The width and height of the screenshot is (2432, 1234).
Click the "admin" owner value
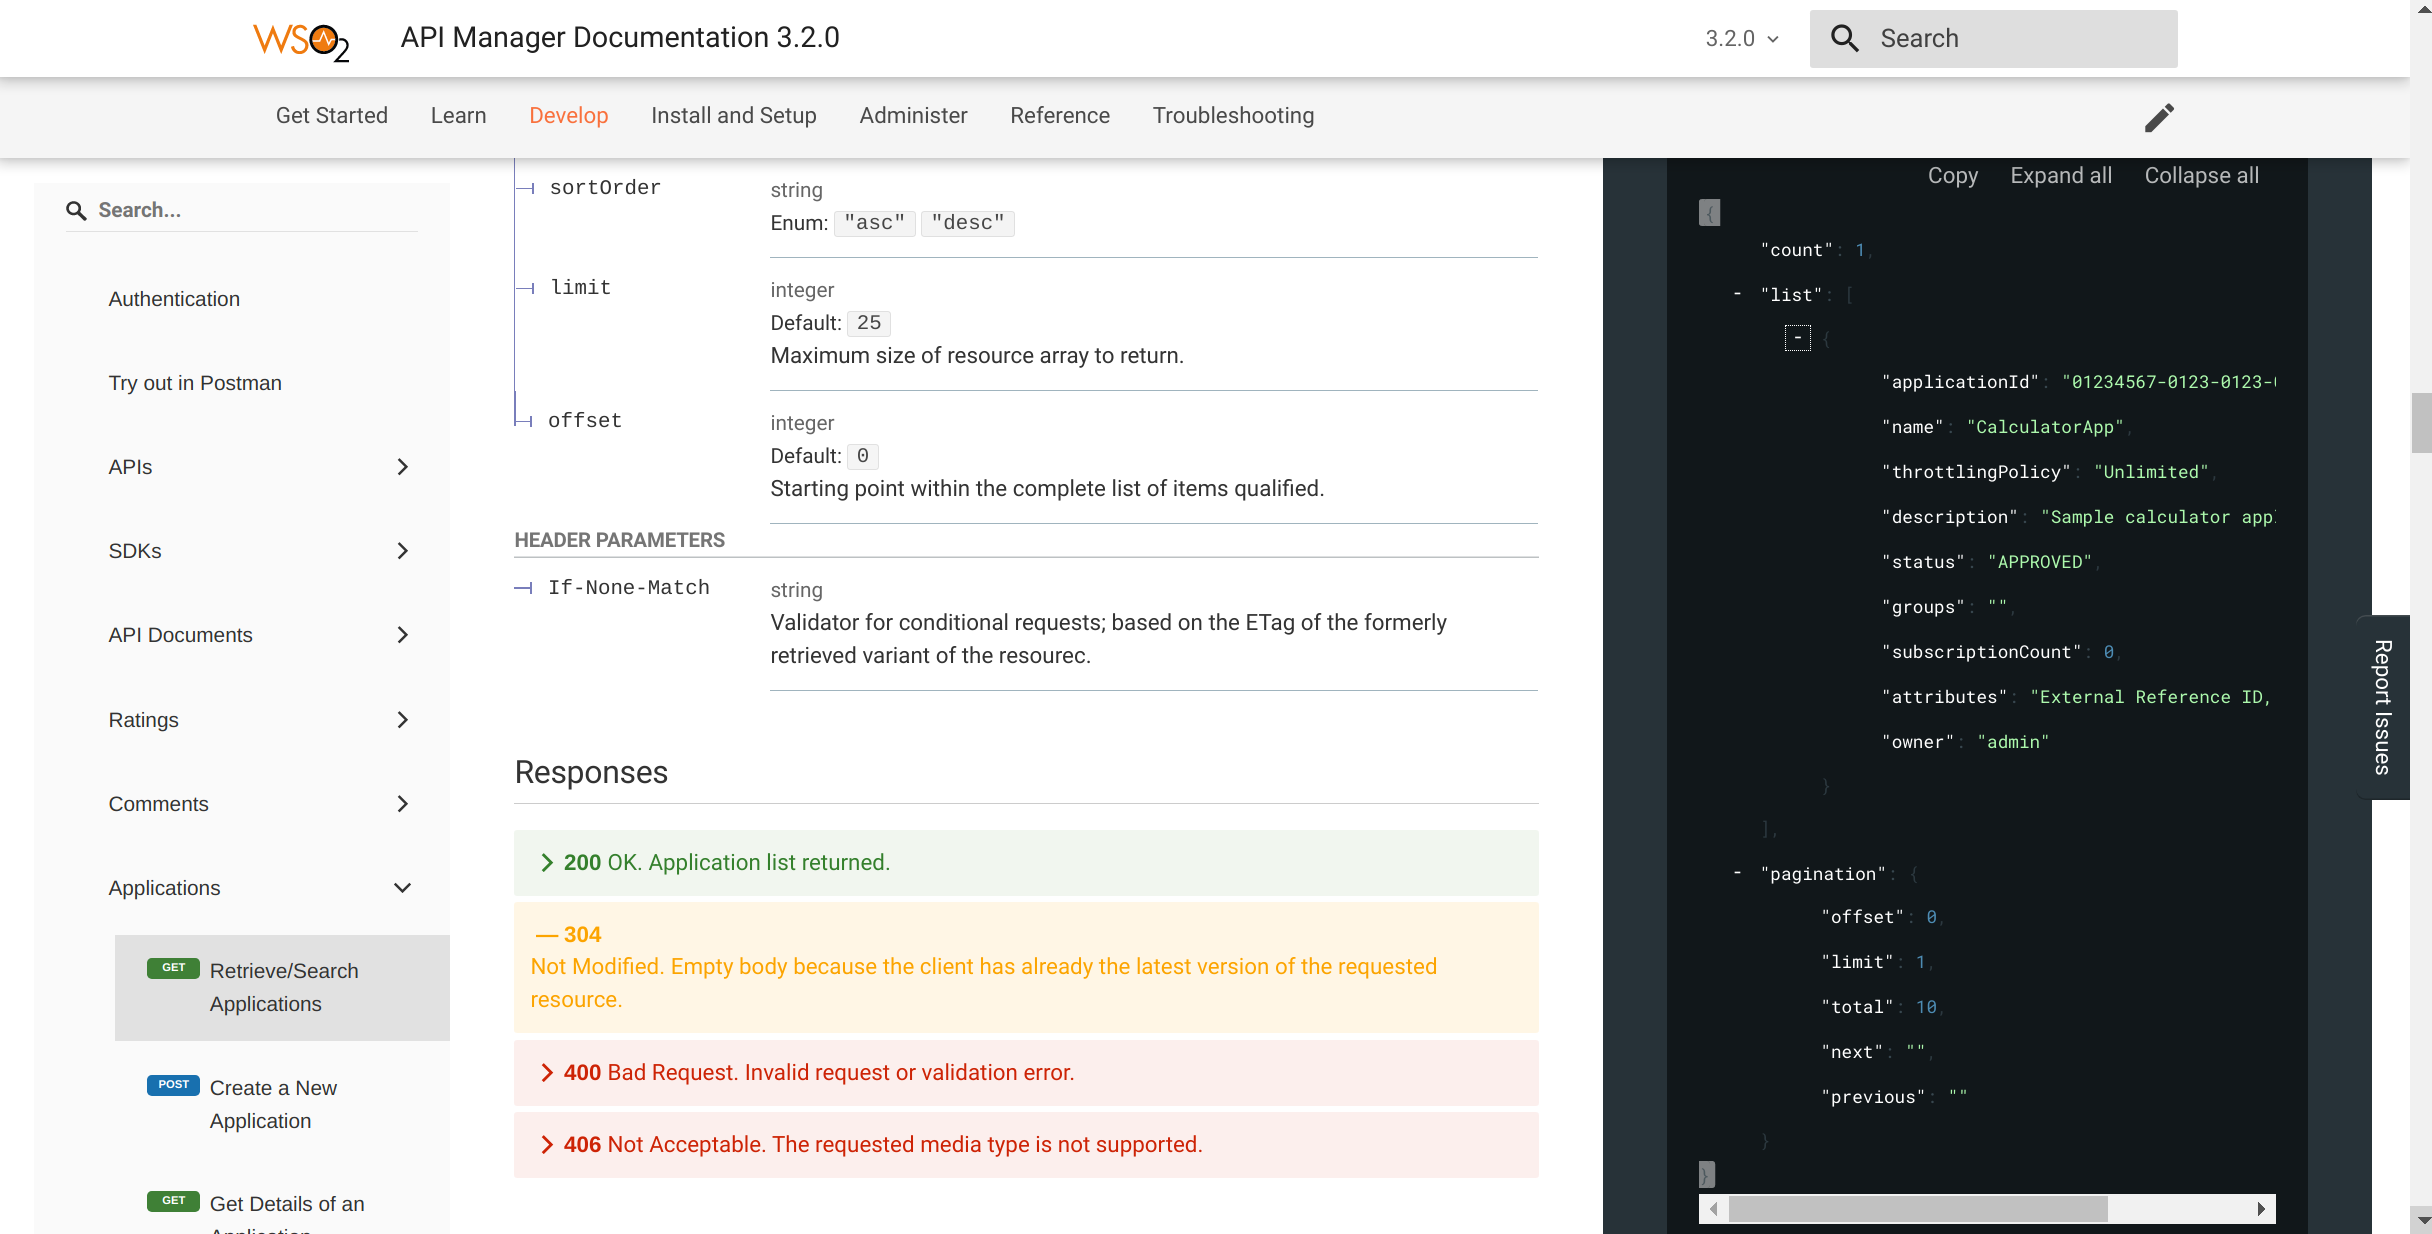2013,742
